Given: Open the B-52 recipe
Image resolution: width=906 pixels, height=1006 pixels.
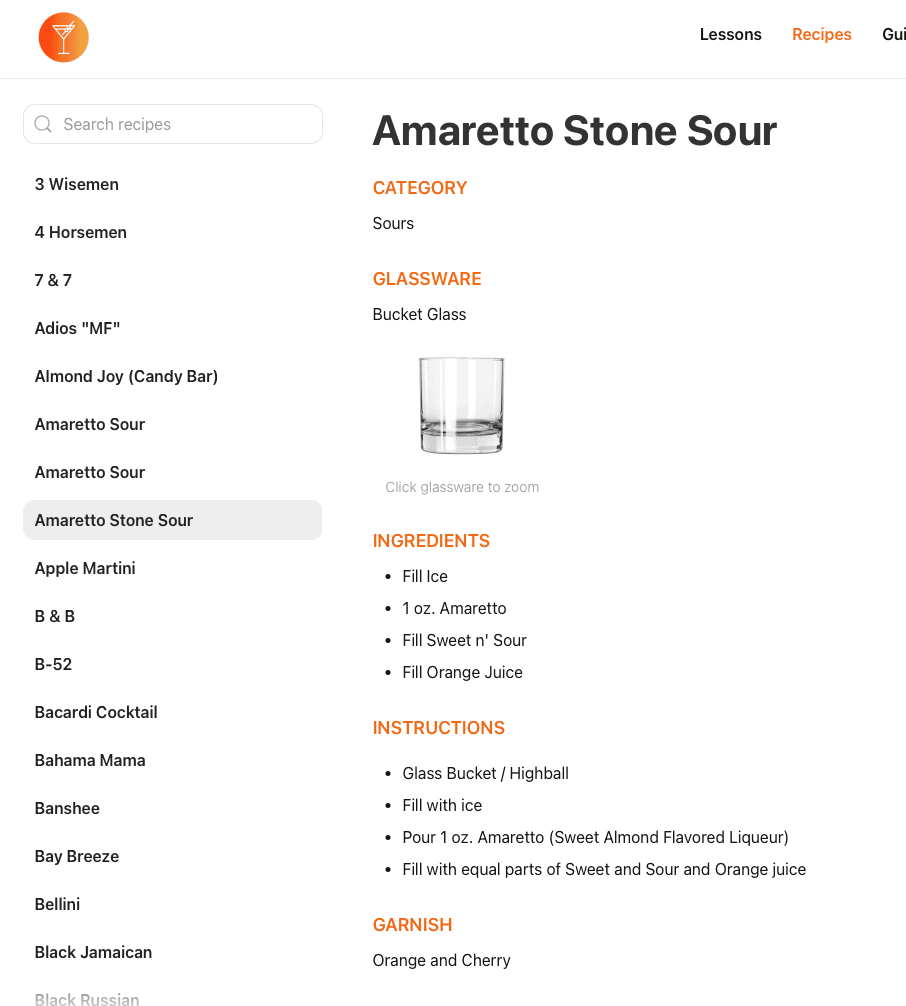Looking at the screenshot, I should (x=53, y=664).
